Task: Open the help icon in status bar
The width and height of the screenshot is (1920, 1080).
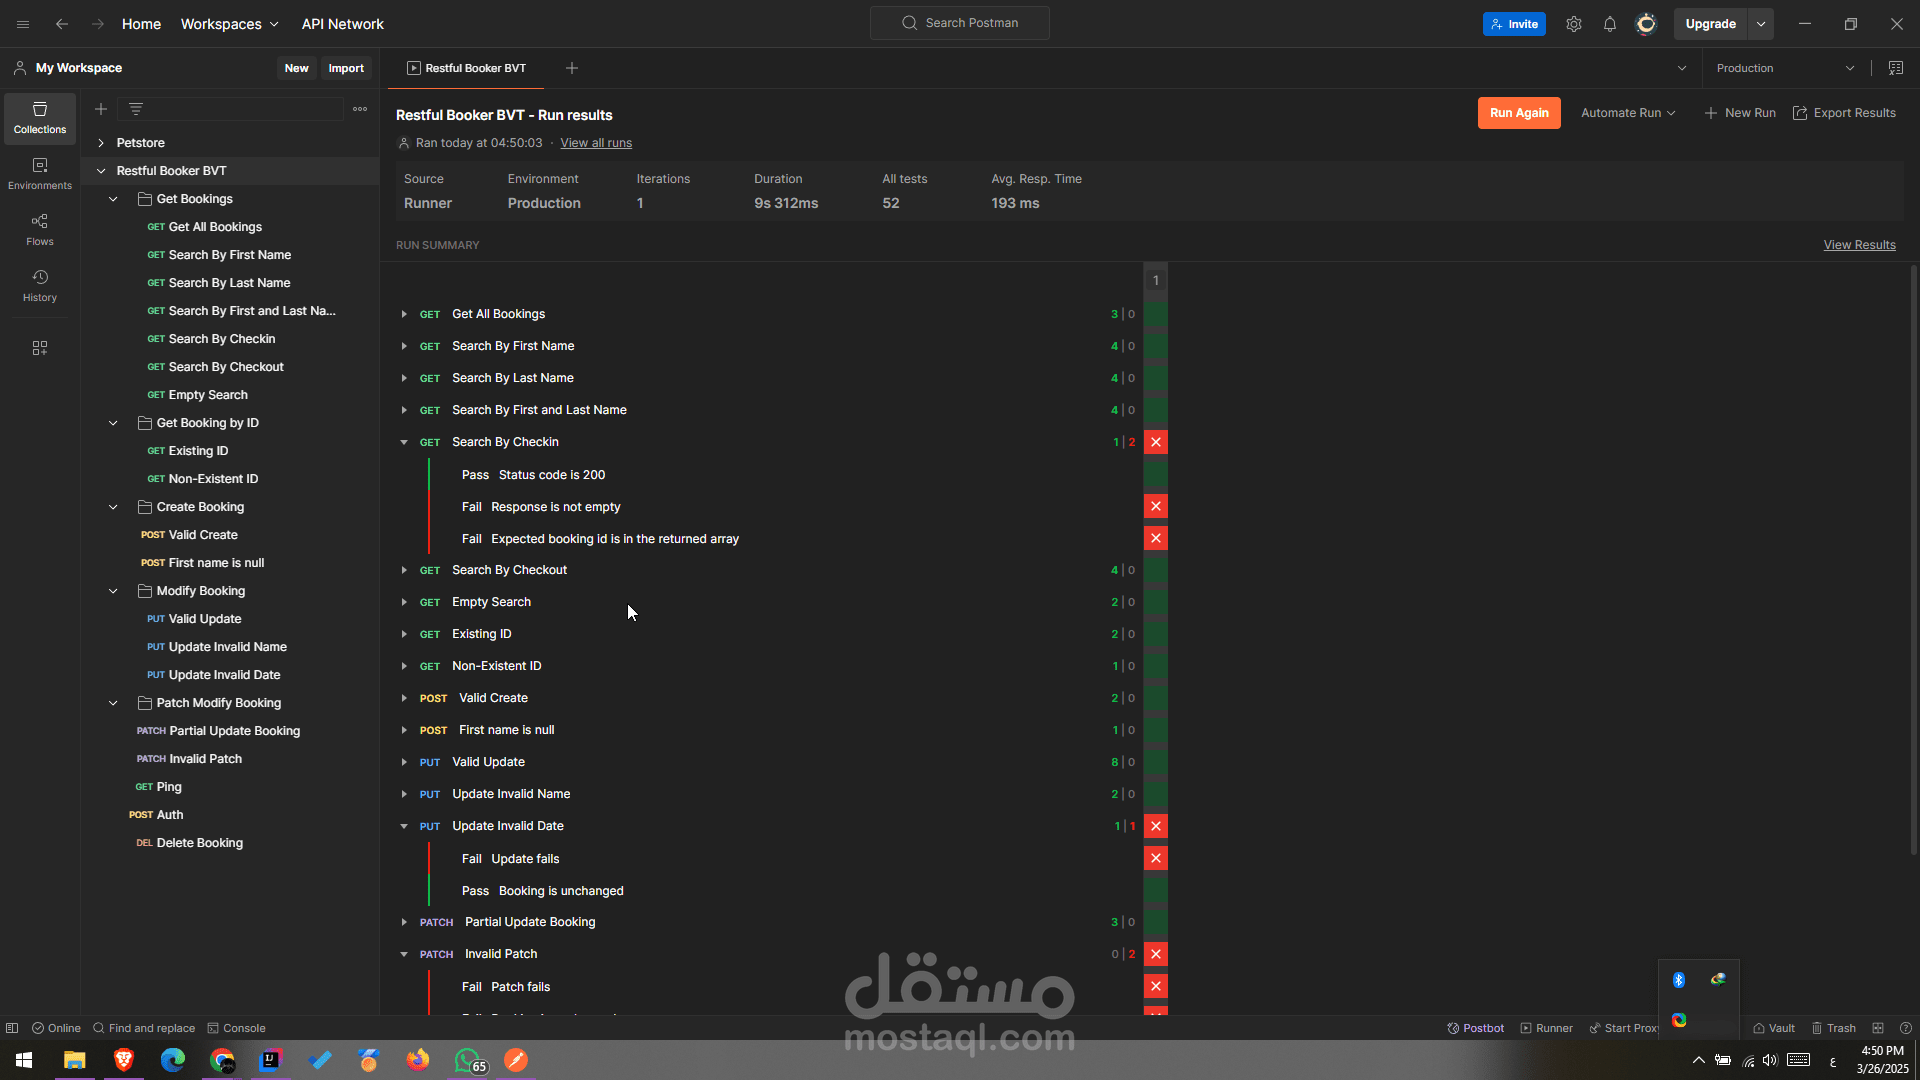Action: click(x=1906, y=1028)
